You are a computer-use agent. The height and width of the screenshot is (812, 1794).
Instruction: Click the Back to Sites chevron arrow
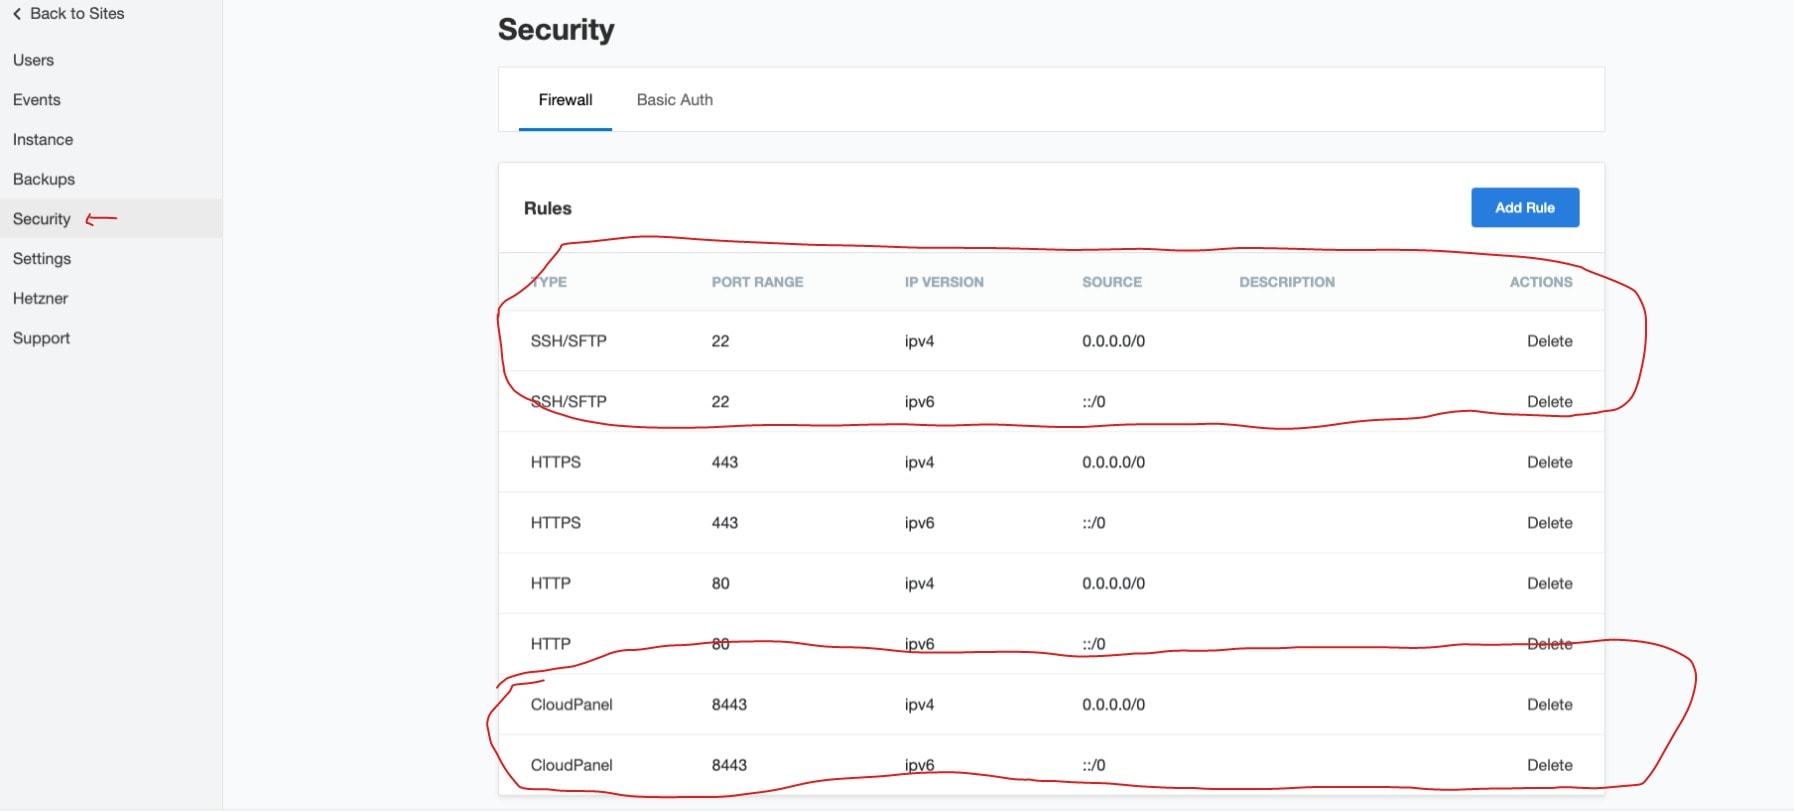click(17, 14)
